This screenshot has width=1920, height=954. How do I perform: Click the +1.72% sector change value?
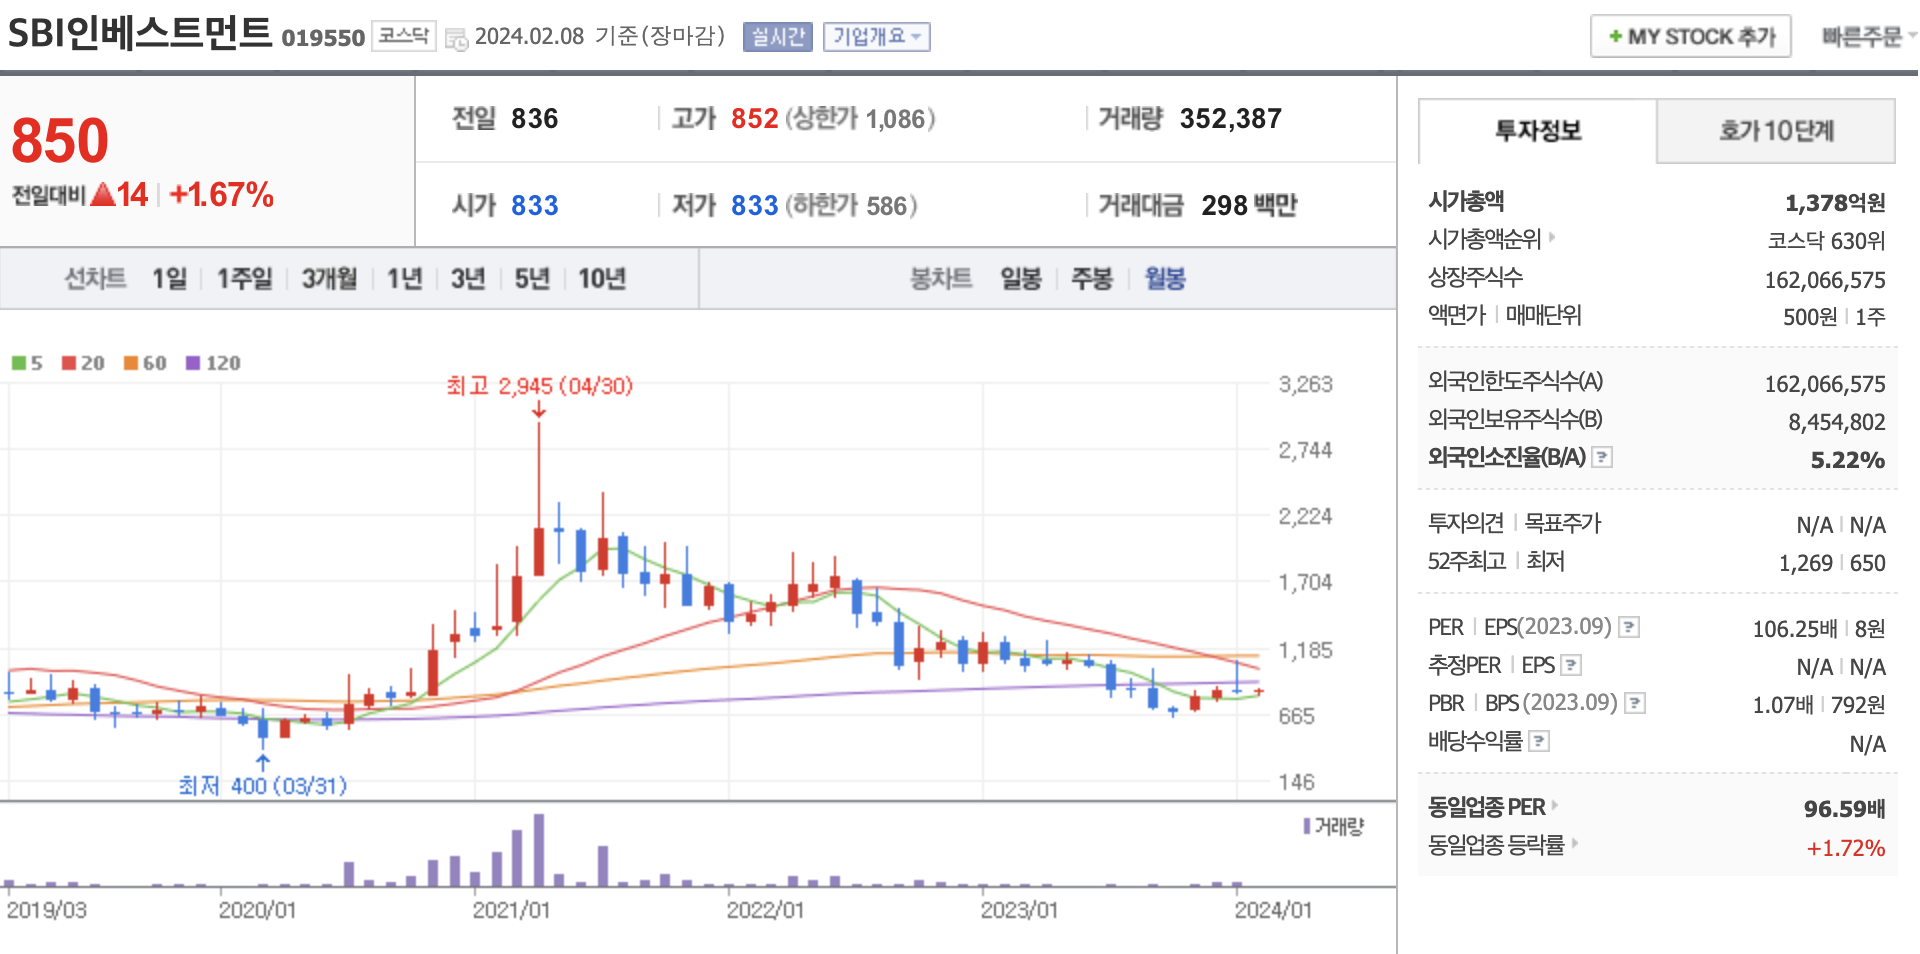pyautogui.click(x=1846, y=848)
